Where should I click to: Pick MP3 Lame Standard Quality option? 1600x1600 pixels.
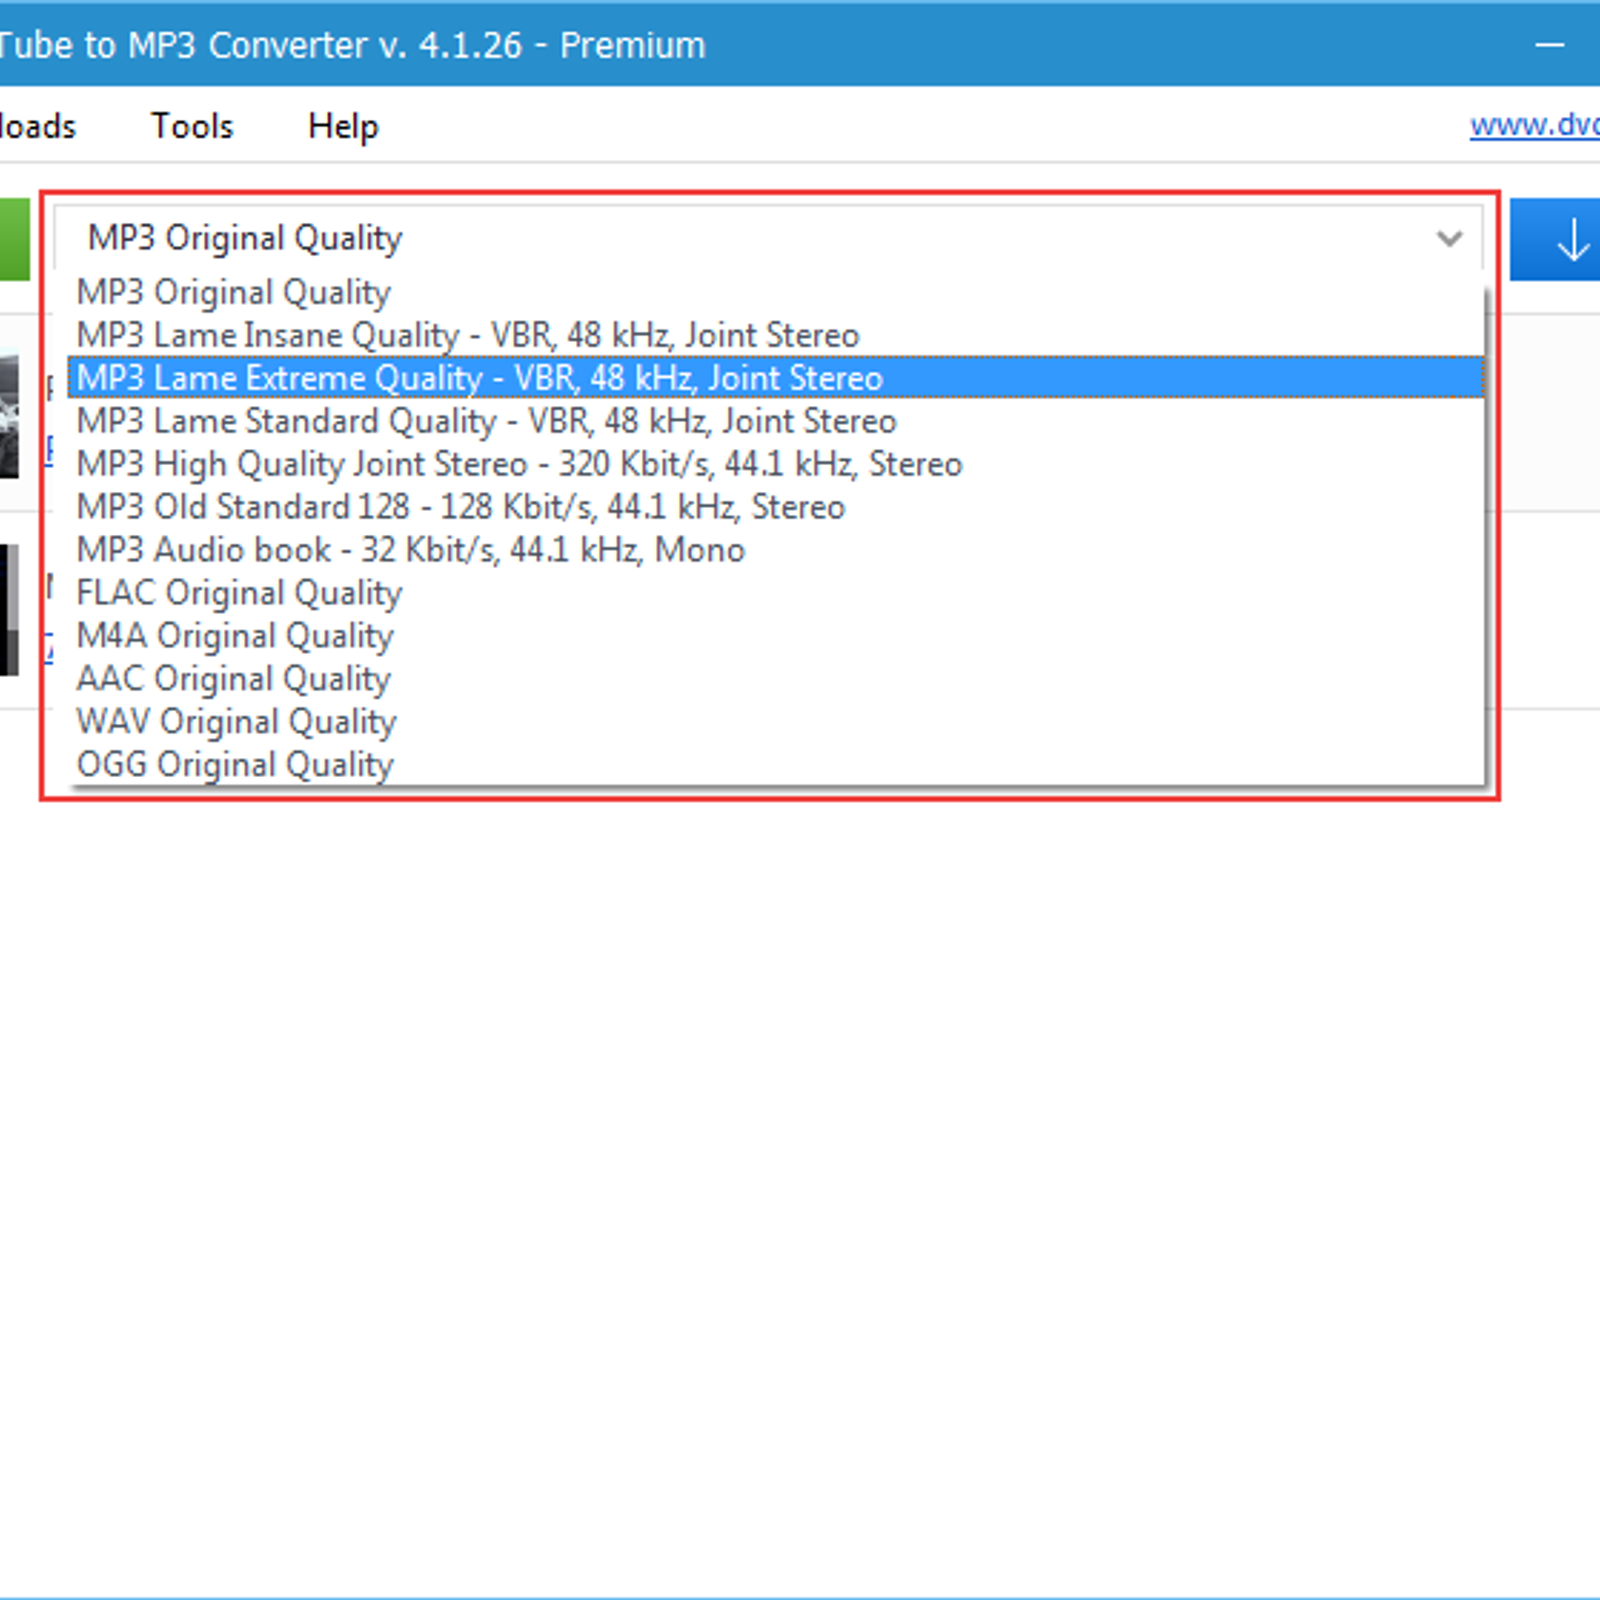(775, 421)
